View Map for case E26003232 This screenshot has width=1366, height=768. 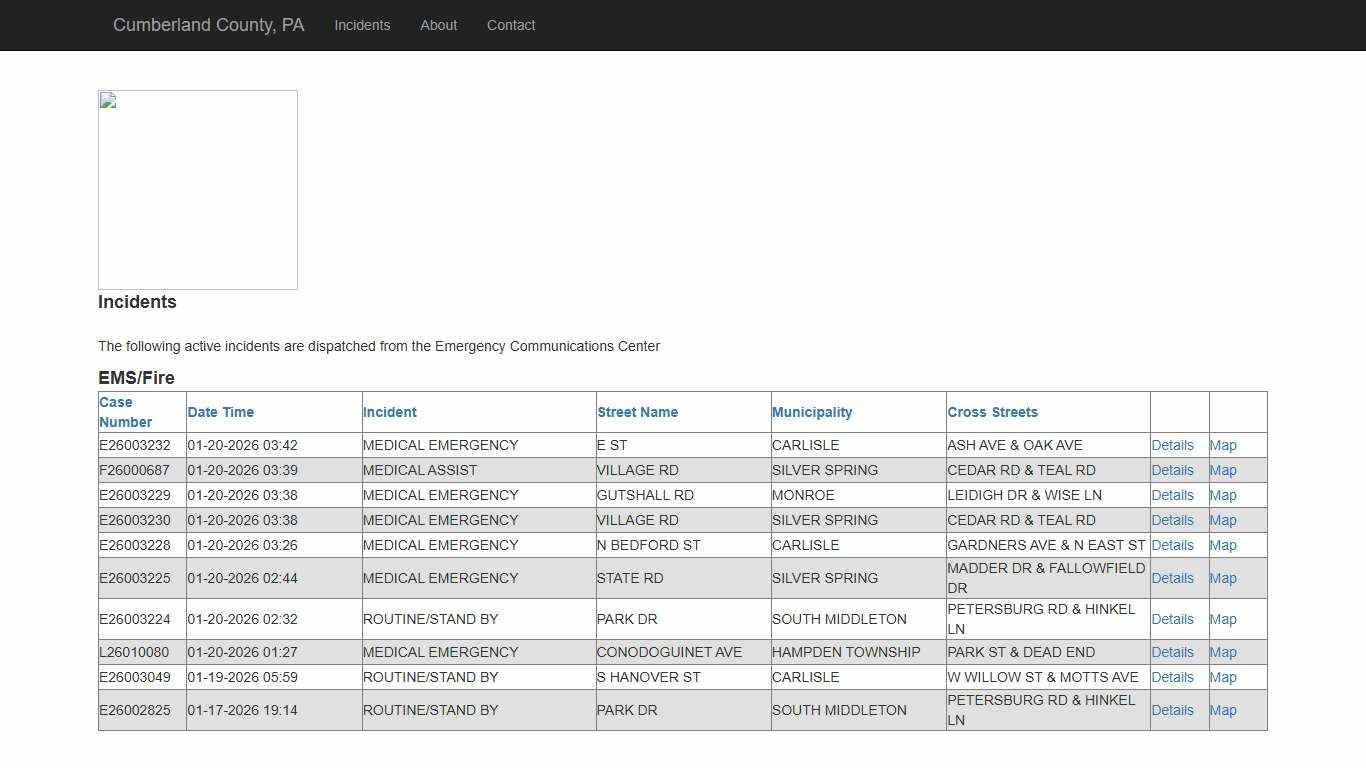coord(1223,445)
